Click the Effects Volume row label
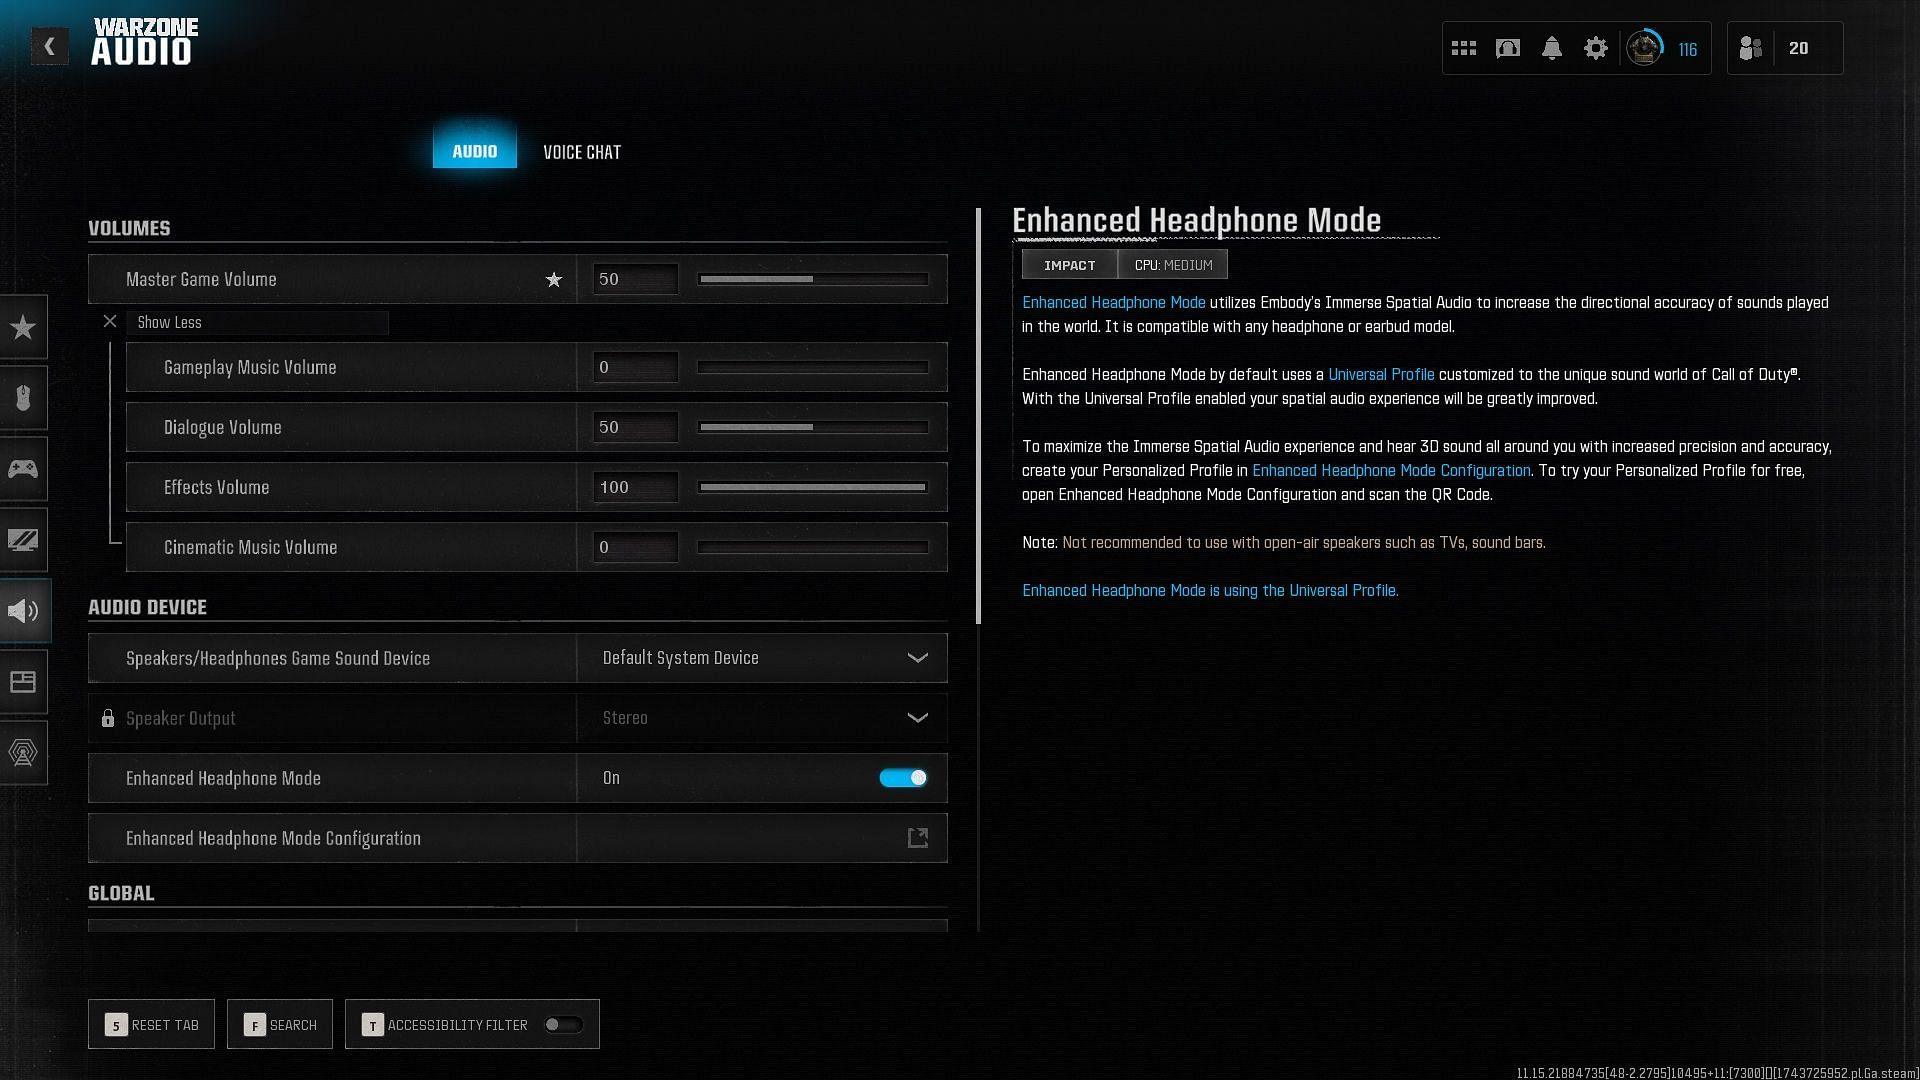The height and width of the screenshot is (1080, 1920). (x=216, y=487)
